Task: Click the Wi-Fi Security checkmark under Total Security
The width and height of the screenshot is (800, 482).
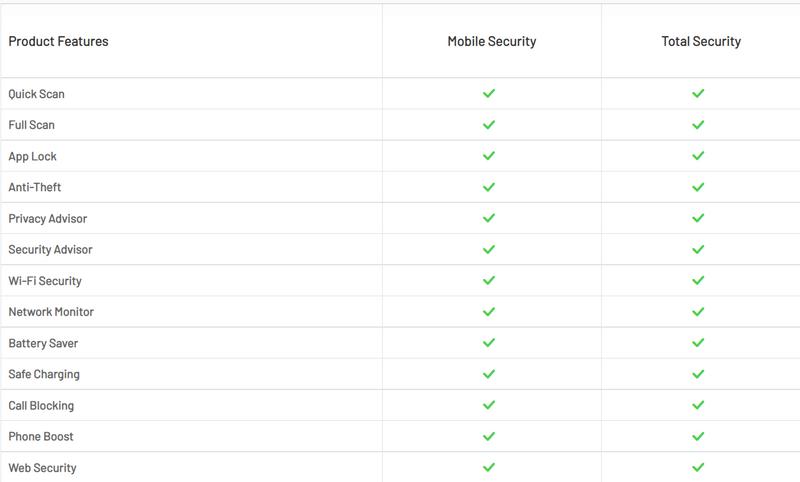Action: coord(699,281)
